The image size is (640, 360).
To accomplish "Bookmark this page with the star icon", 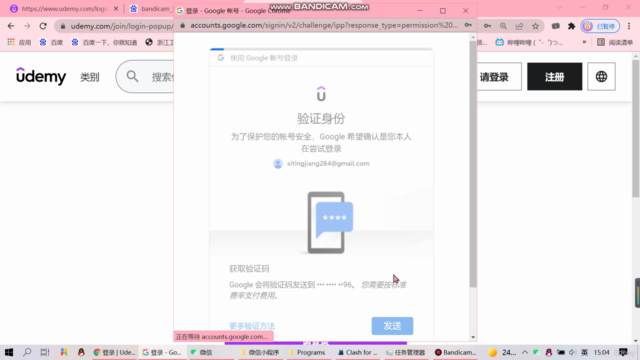I will (535, 26).
